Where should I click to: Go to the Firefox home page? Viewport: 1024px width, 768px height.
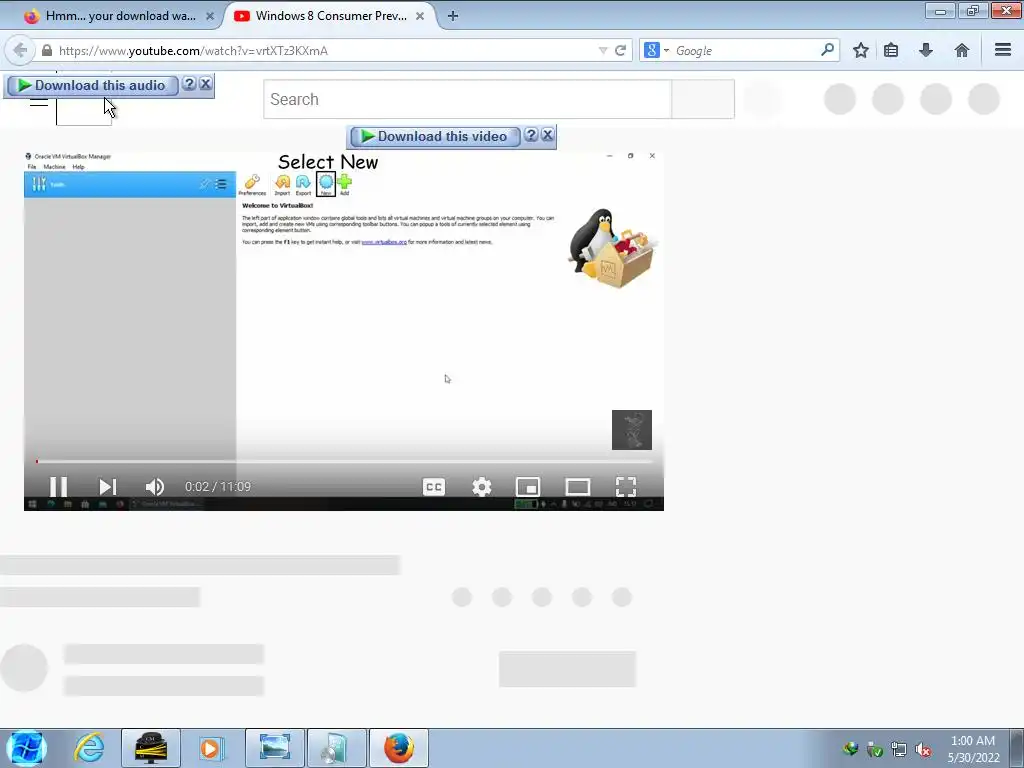coord(962,50)
